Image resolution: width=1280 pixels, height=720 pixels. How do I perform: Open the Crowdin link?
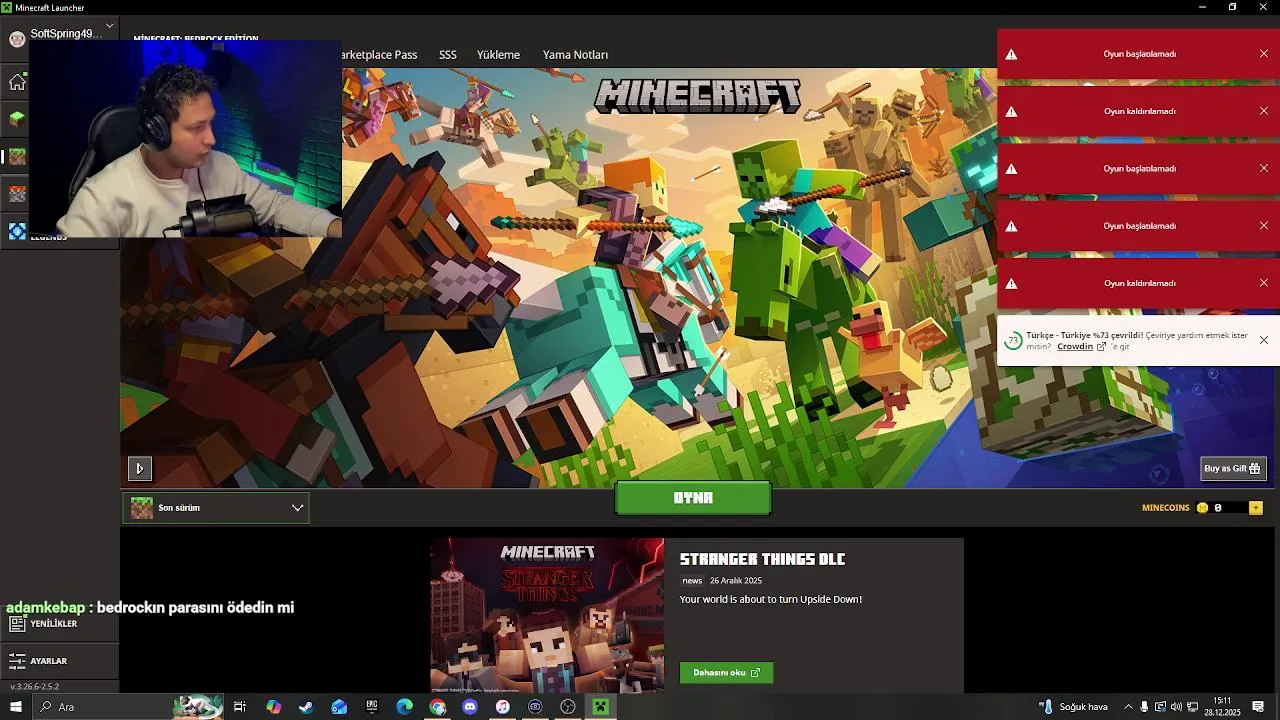pyautogui.click(x=1081, y=347)
